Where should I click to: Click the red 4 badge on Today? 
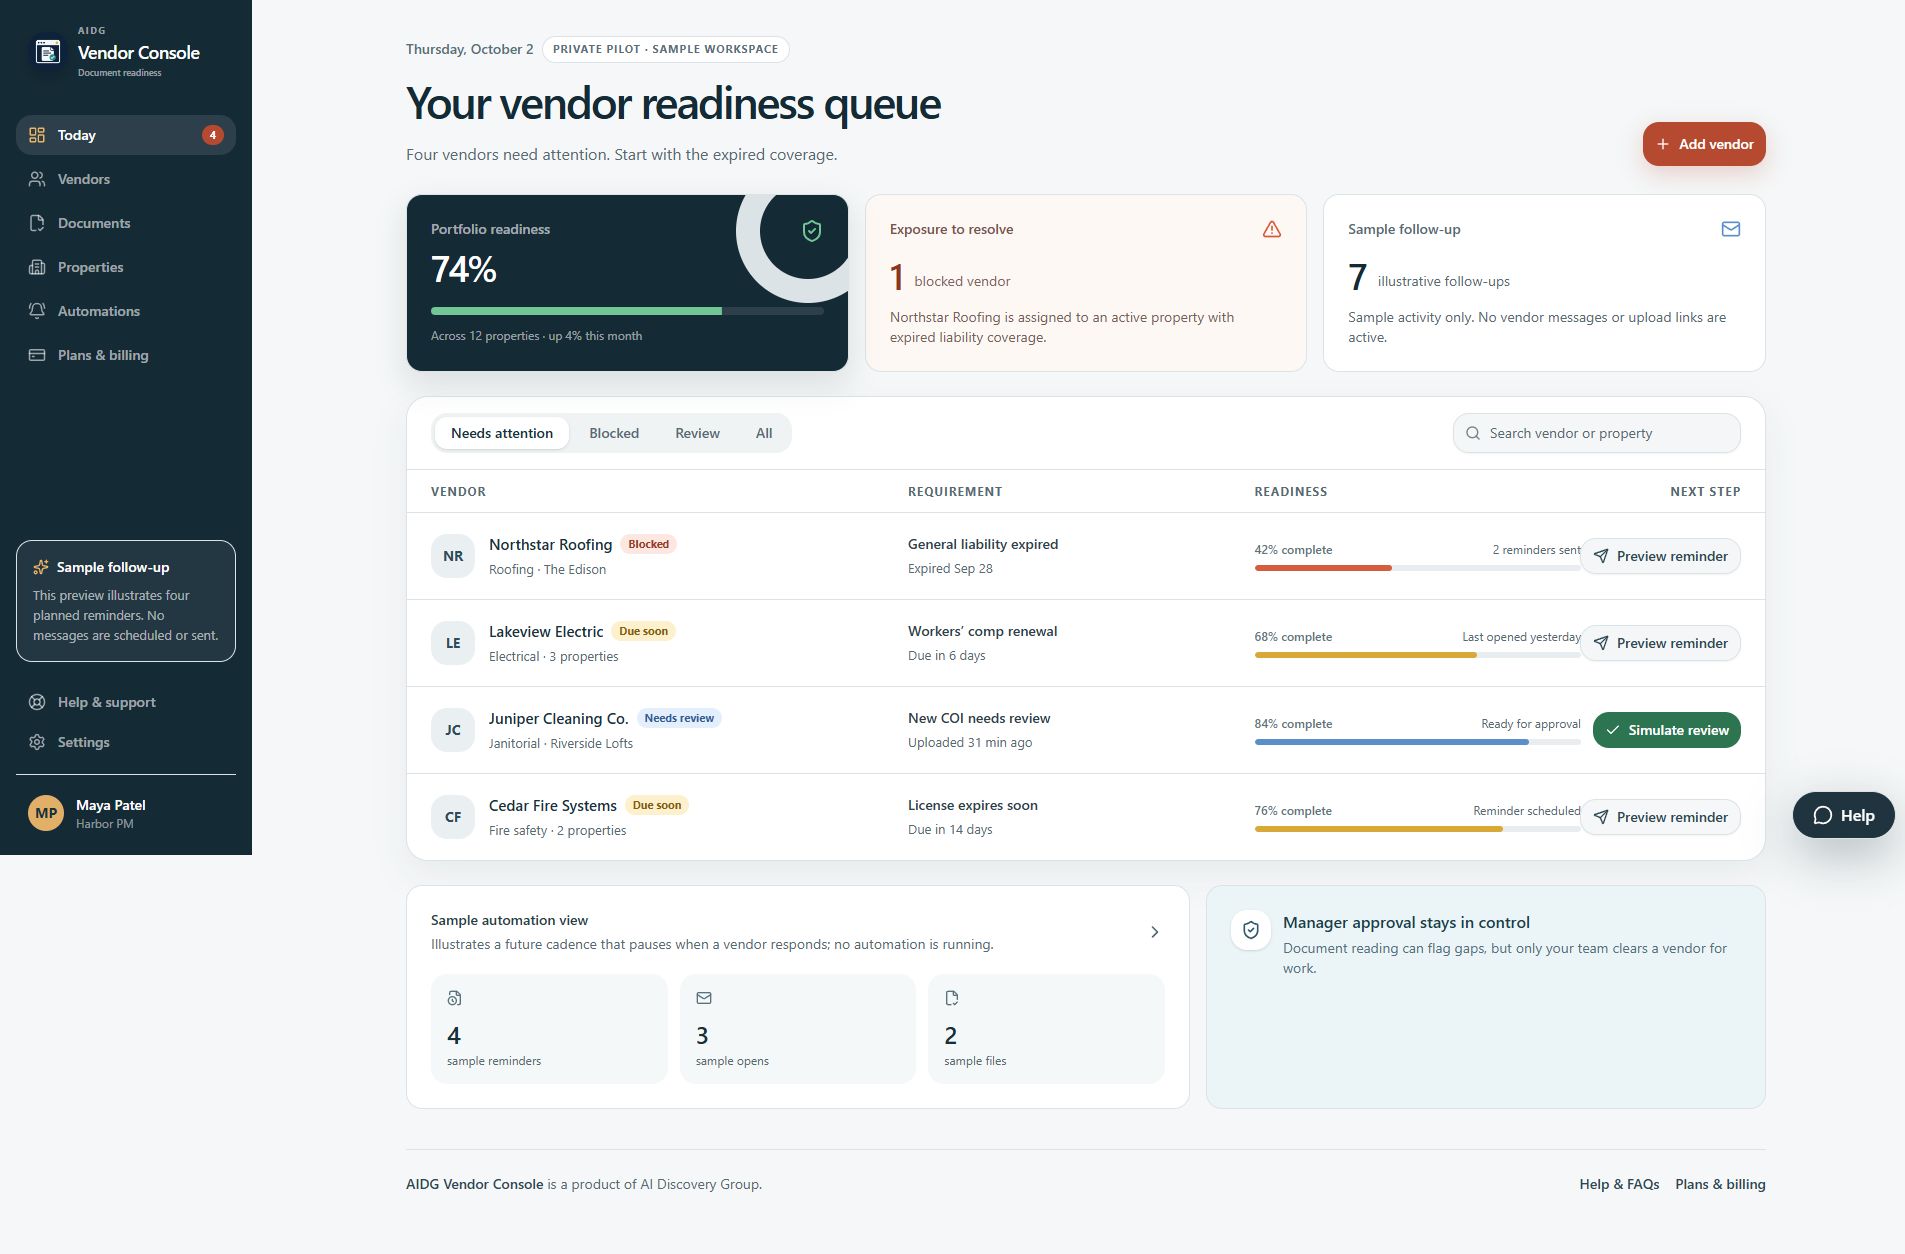click(x=212, y=135)
